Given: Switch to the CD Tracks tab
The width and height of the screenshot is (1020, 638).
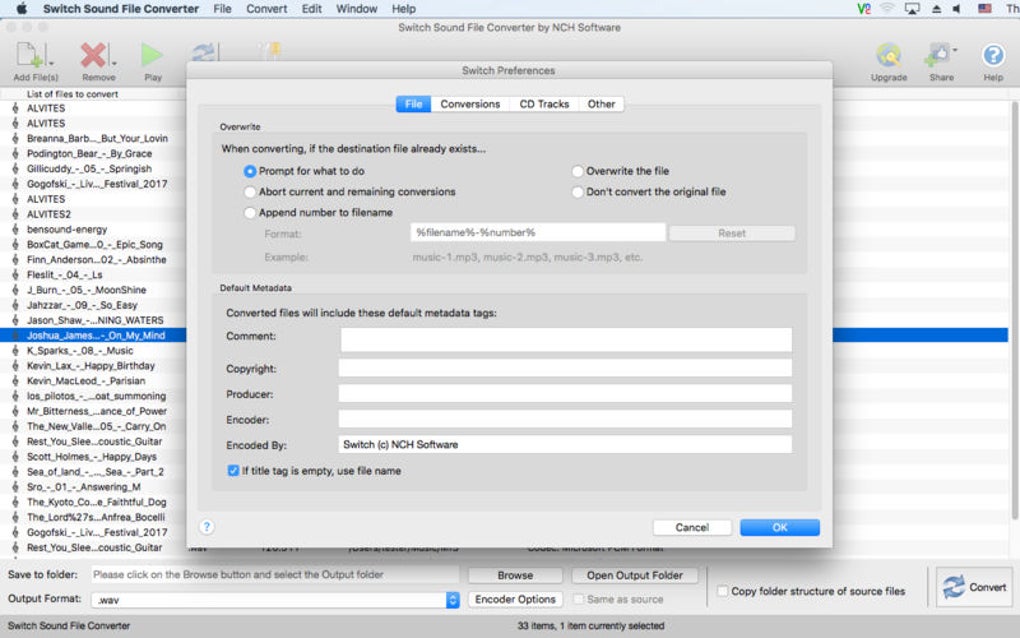Looking at the screenshot, I should [x=544, y=104].
